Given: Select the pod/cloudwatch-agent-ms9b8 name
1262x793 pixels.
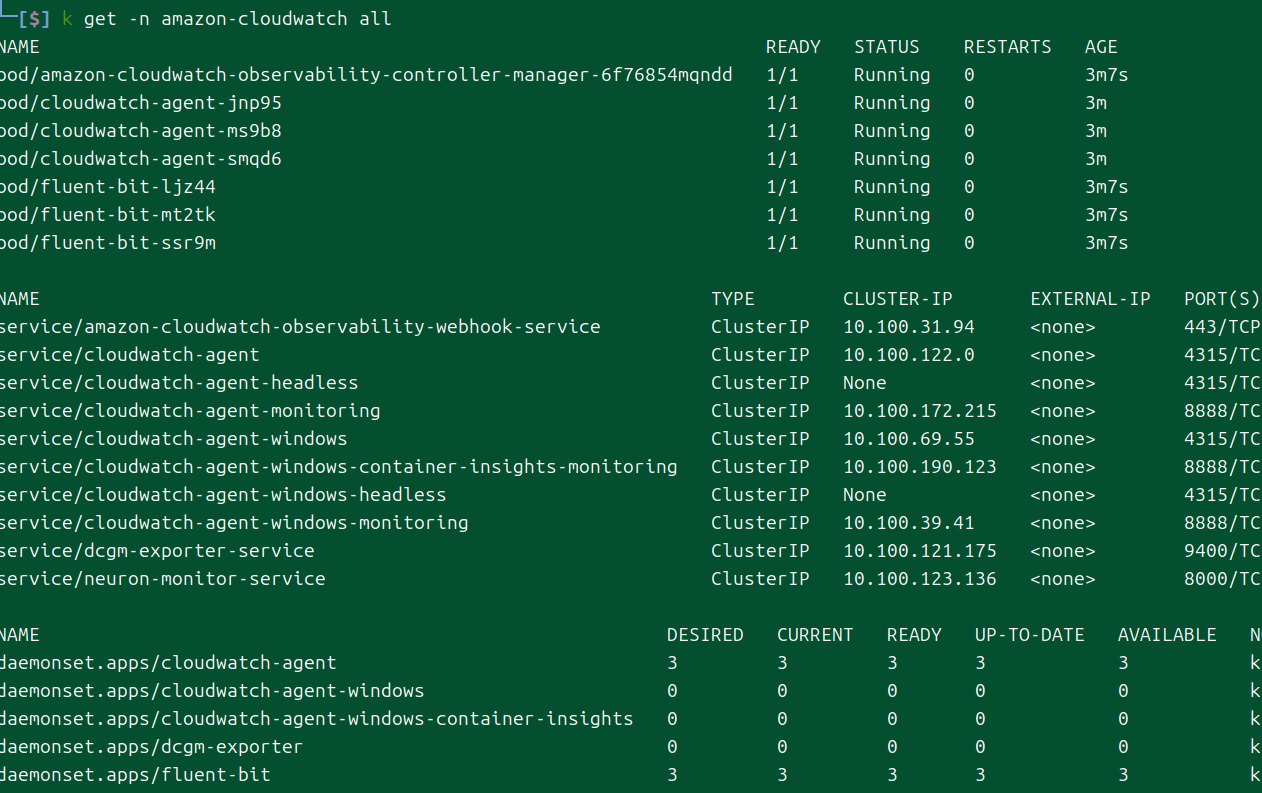Looking at the screenshot, I should pos(140,131).
